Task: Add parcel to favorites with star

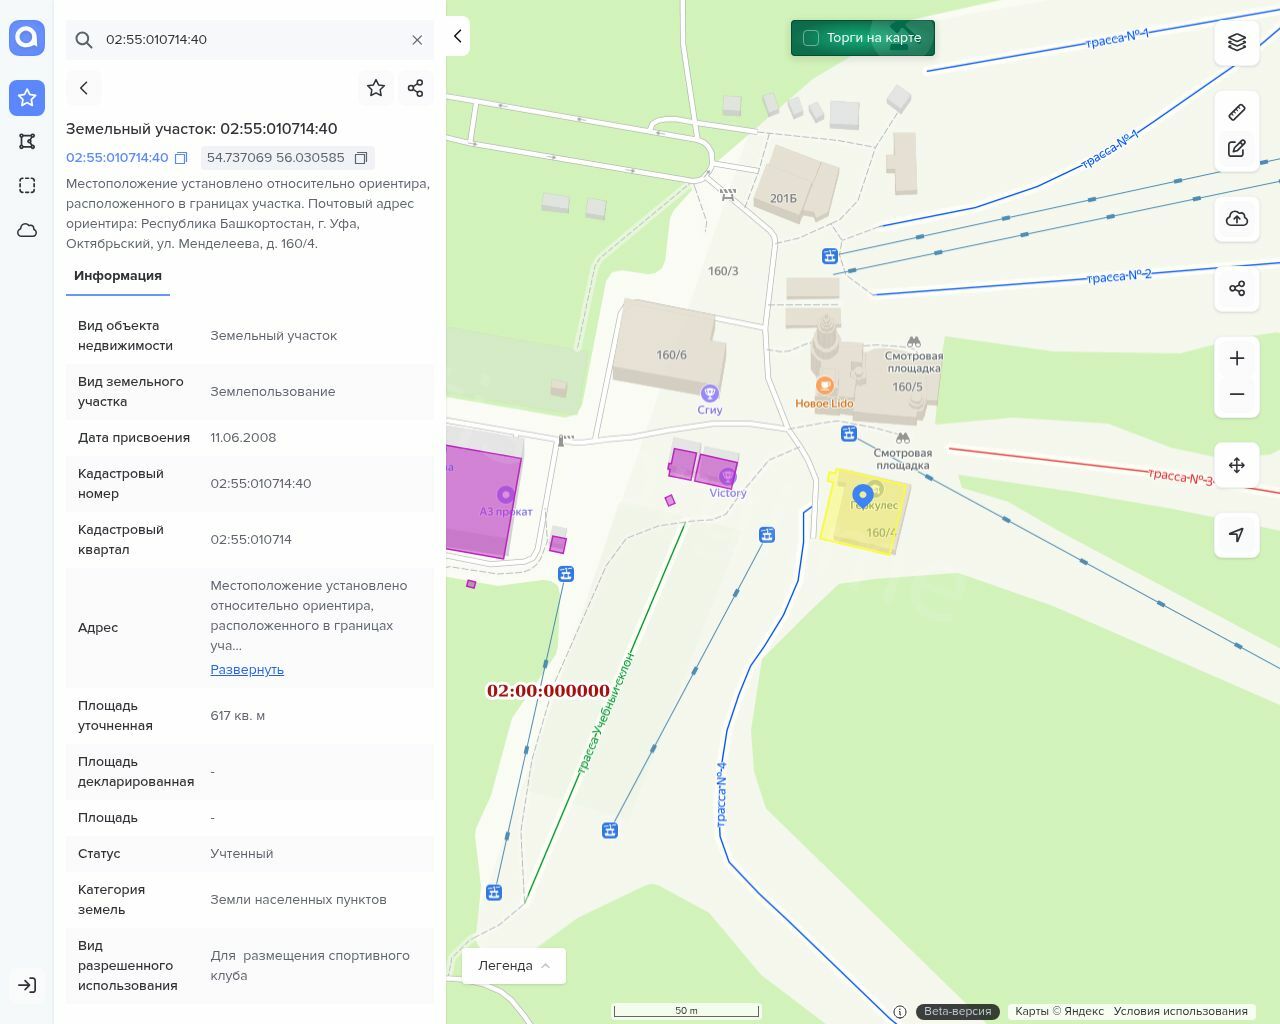Action: pyautogui.click(x=376, y=88)
